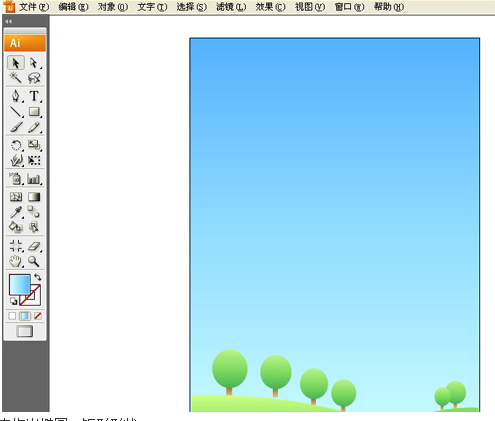Select the Magic Wand tool
This screenshot has height=421, width=495.
(x=15, y=77)
